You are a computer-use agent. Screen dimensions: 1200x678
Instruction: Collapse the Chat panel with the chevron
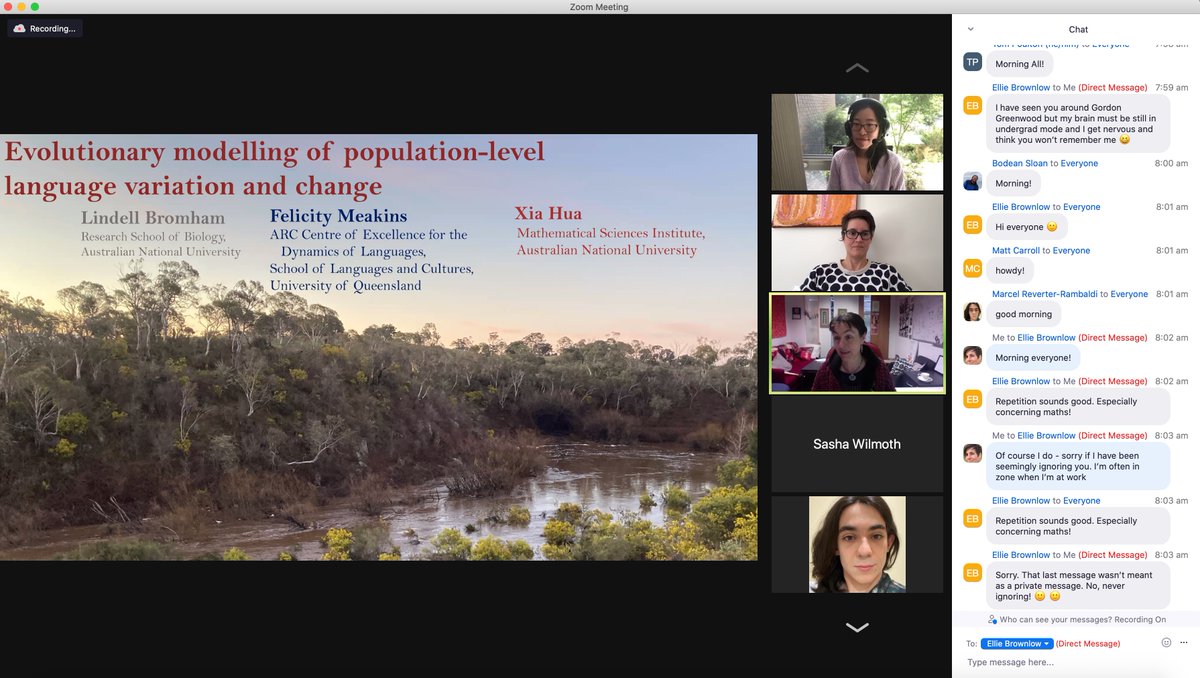coord(970,29)
